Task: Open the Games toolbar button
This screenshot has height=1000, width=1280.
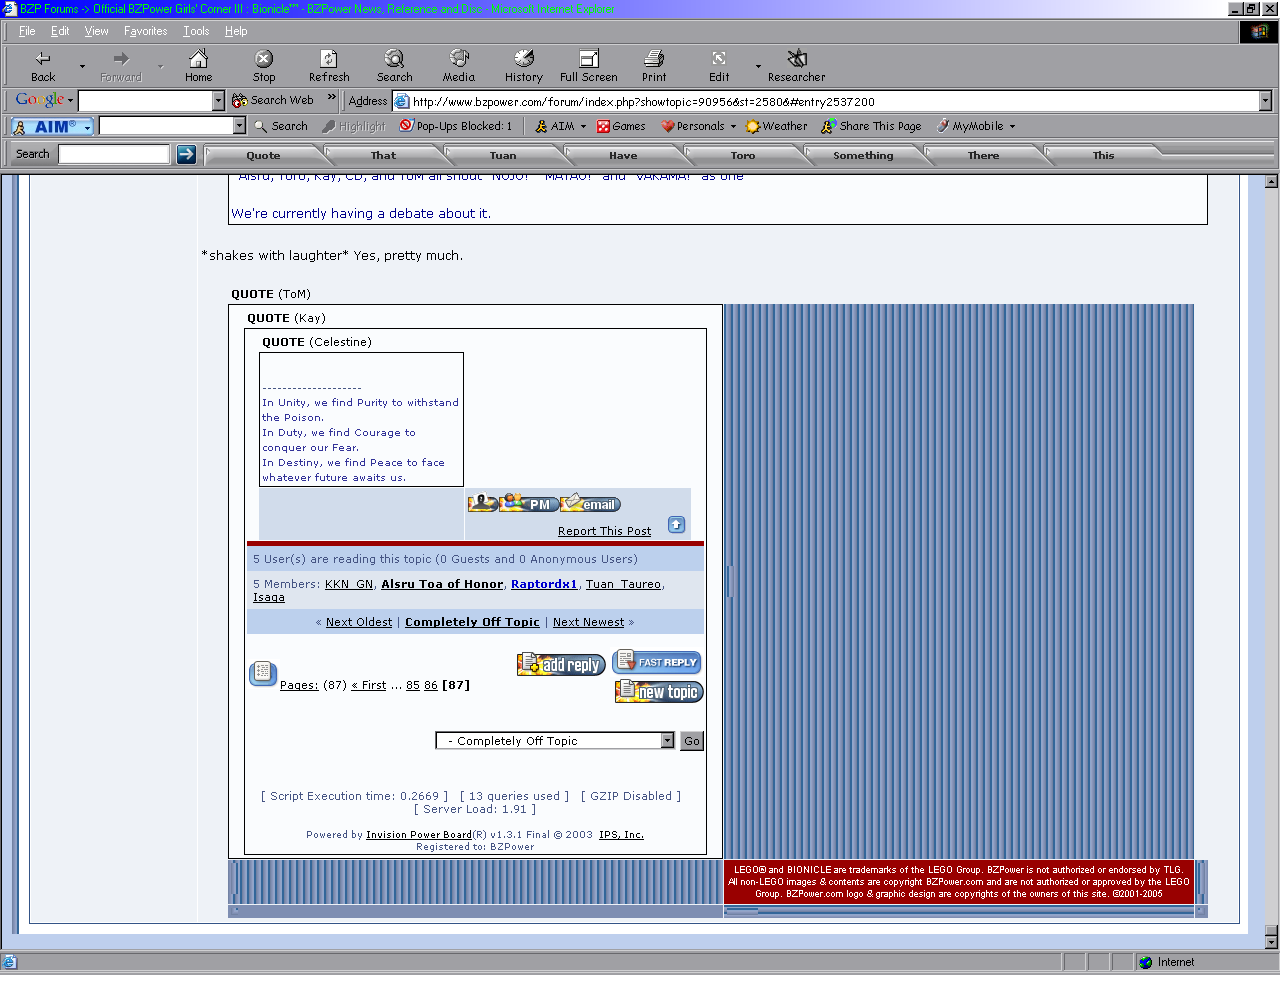Action: coord(621,126)
